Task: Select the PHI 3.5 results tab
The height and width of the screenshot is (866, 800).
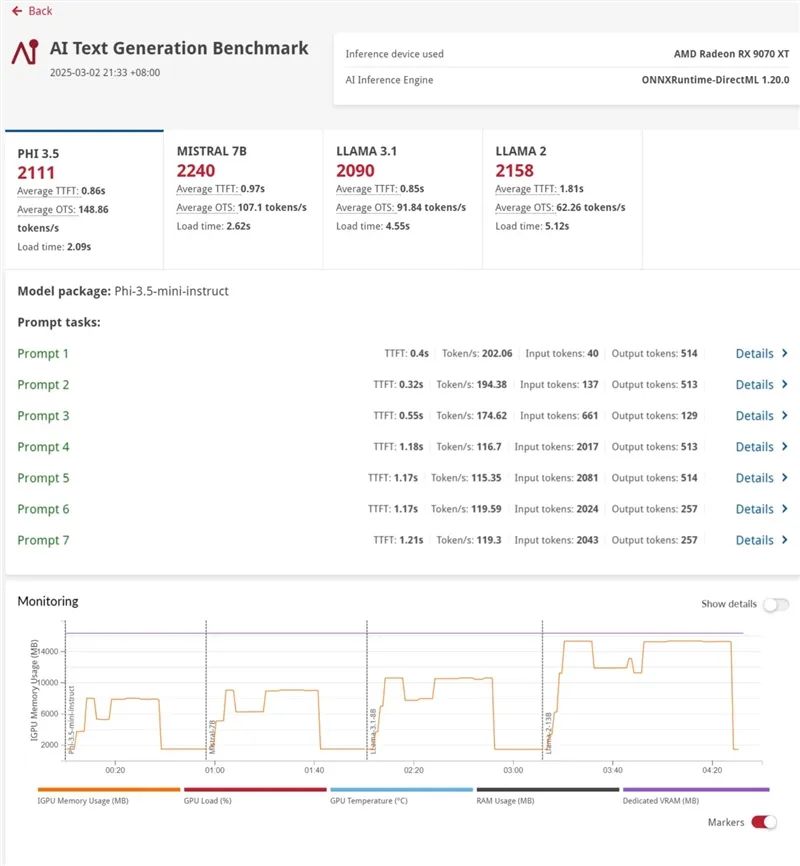Action: point(84,199)
